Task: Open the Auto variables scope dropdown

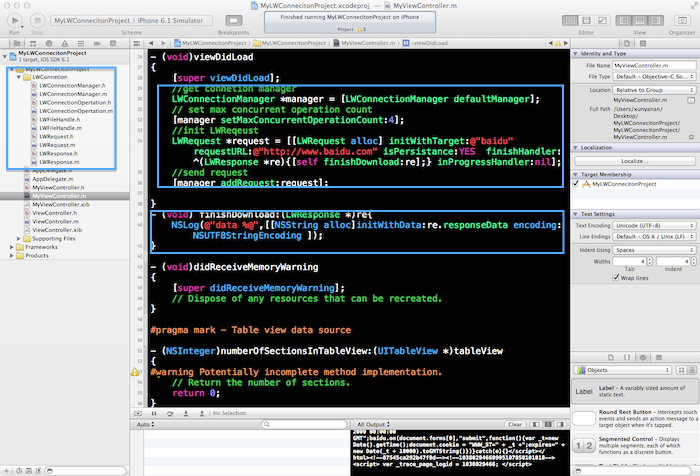Action: pos(145,425)
